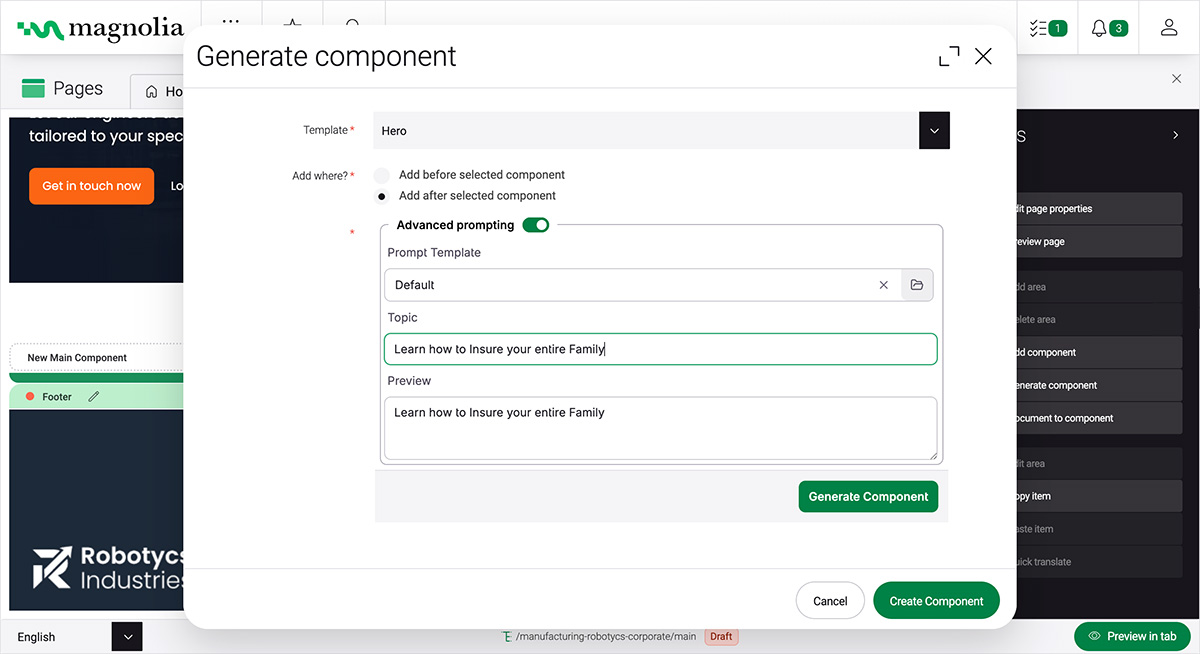This screenshot has width=1200, height=654.
Task: Clear the Default prompt template with X
Action: (883, 285)
